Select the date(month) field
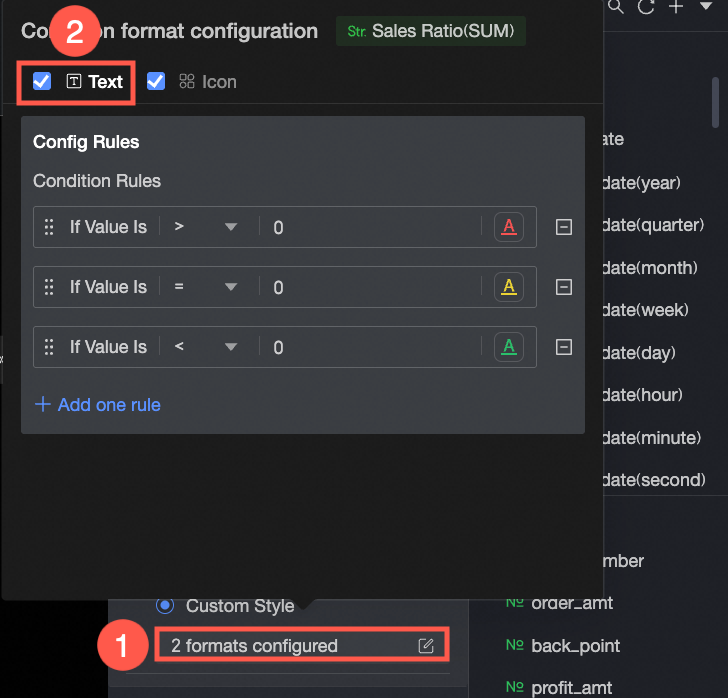This screenshot has width=728, height=698. [x=650, y=267]
